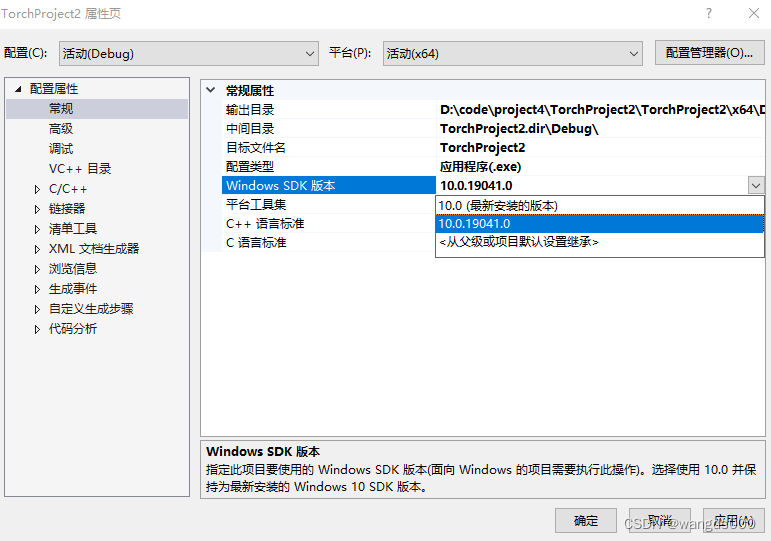Expand the 代码分析 node arrow
771x541 pixels.
pyautogui.click(x=37, y=329)
